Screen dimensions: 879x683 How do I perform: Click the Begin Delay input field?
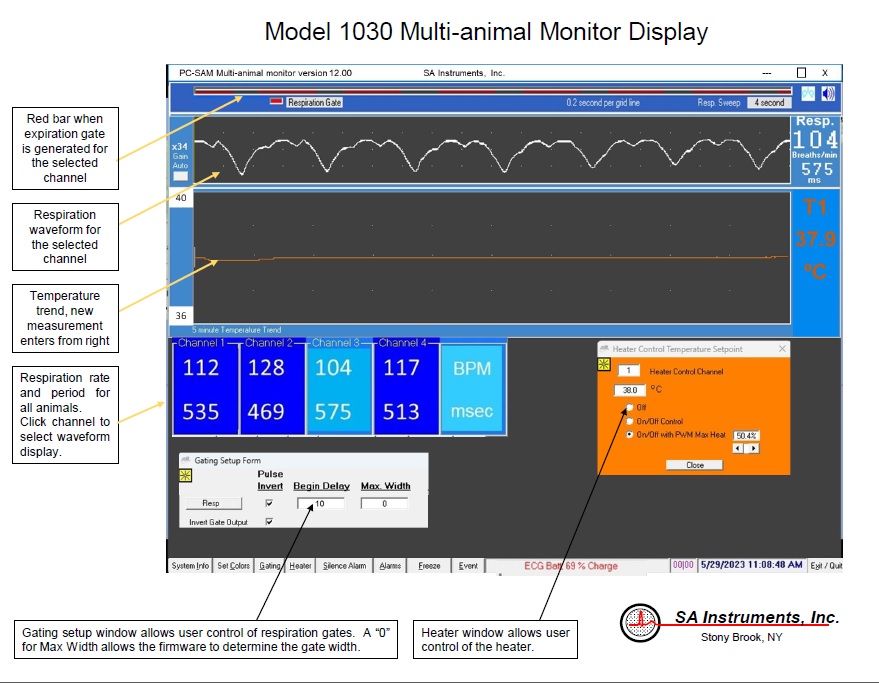pyautogui.click(x=321, y=504)
